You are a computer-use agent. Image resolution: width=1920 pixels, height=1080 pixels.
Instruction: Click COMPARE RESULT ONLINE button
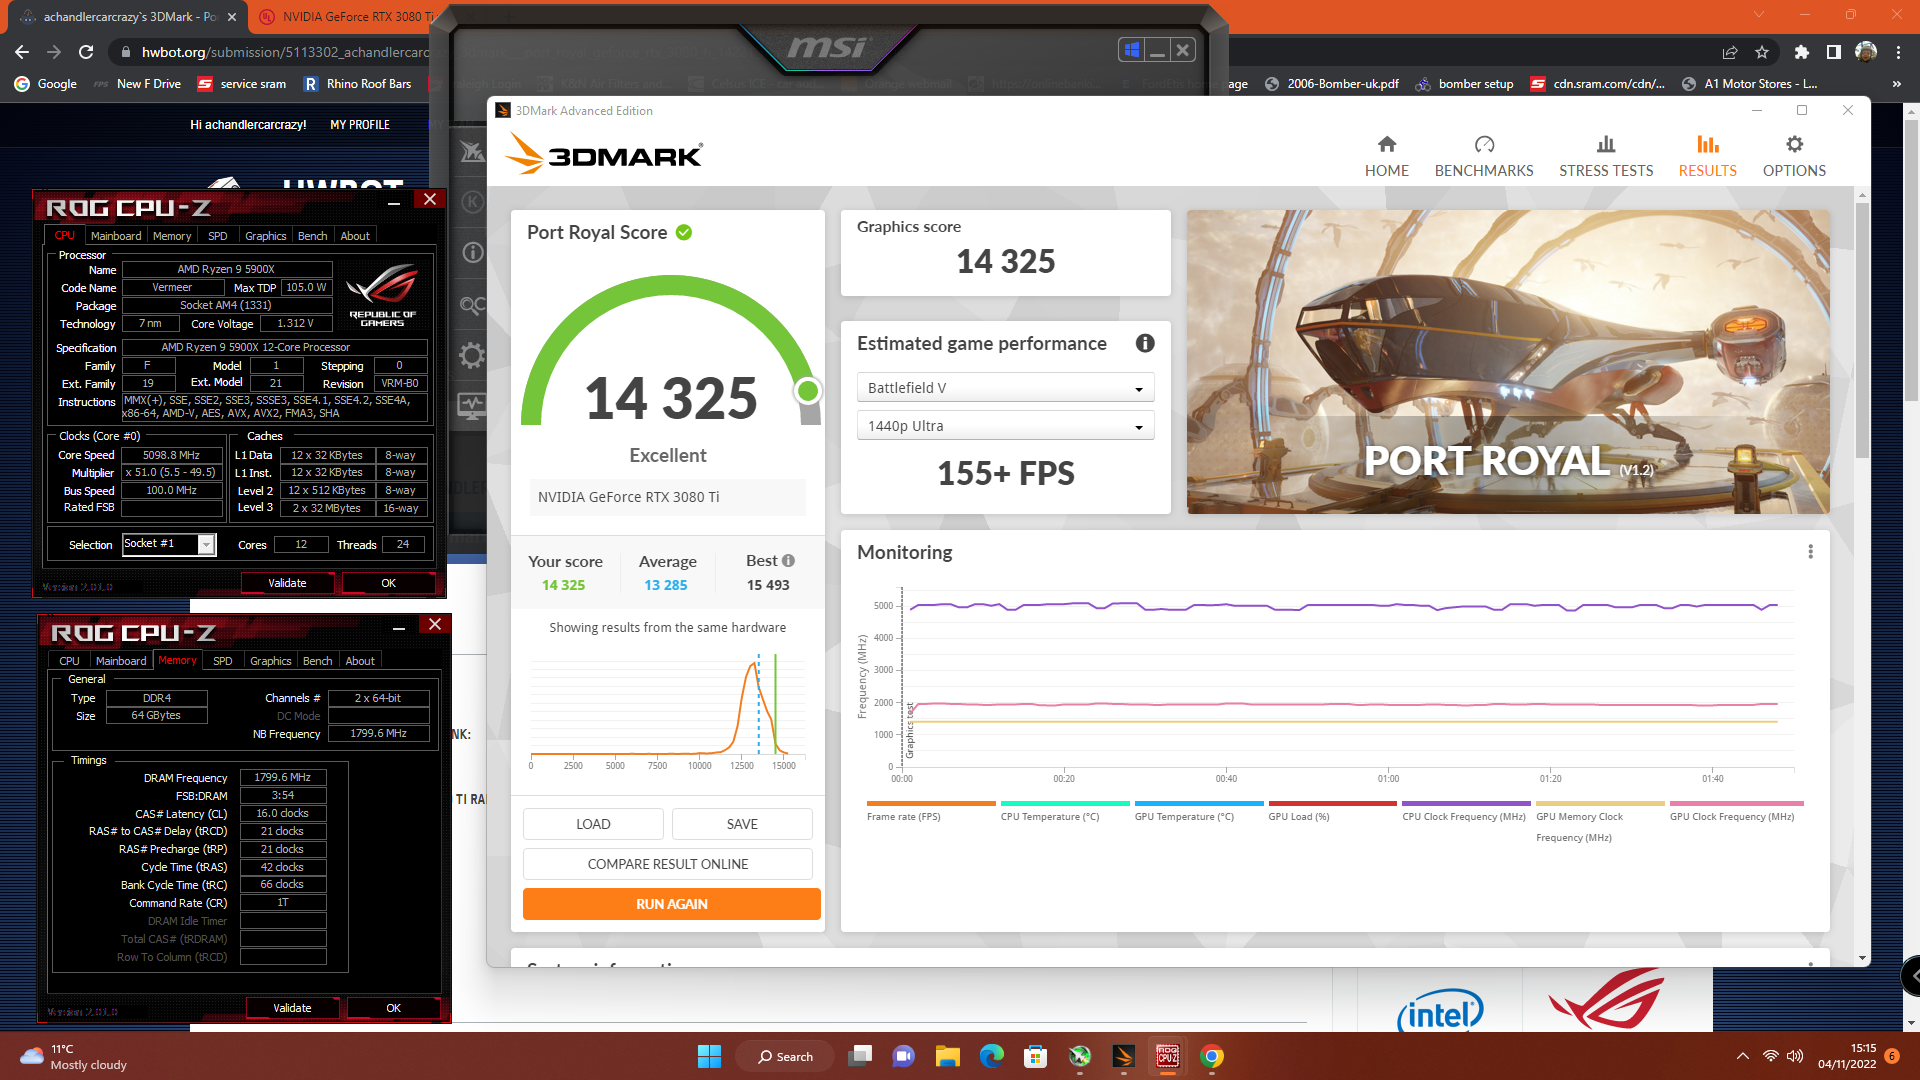point(667,864)
